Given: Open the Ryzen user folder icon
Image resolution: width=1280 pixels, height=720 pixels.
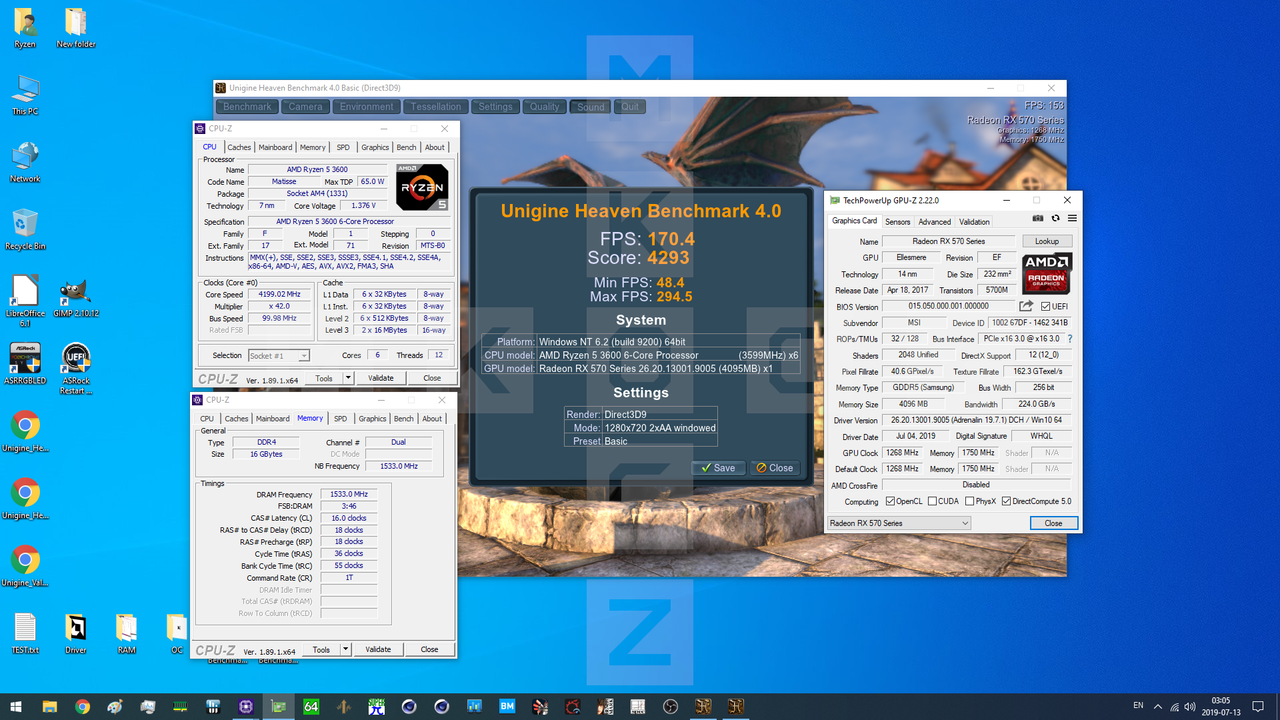Looking at the screenshot, I should [x=25, y=28].
